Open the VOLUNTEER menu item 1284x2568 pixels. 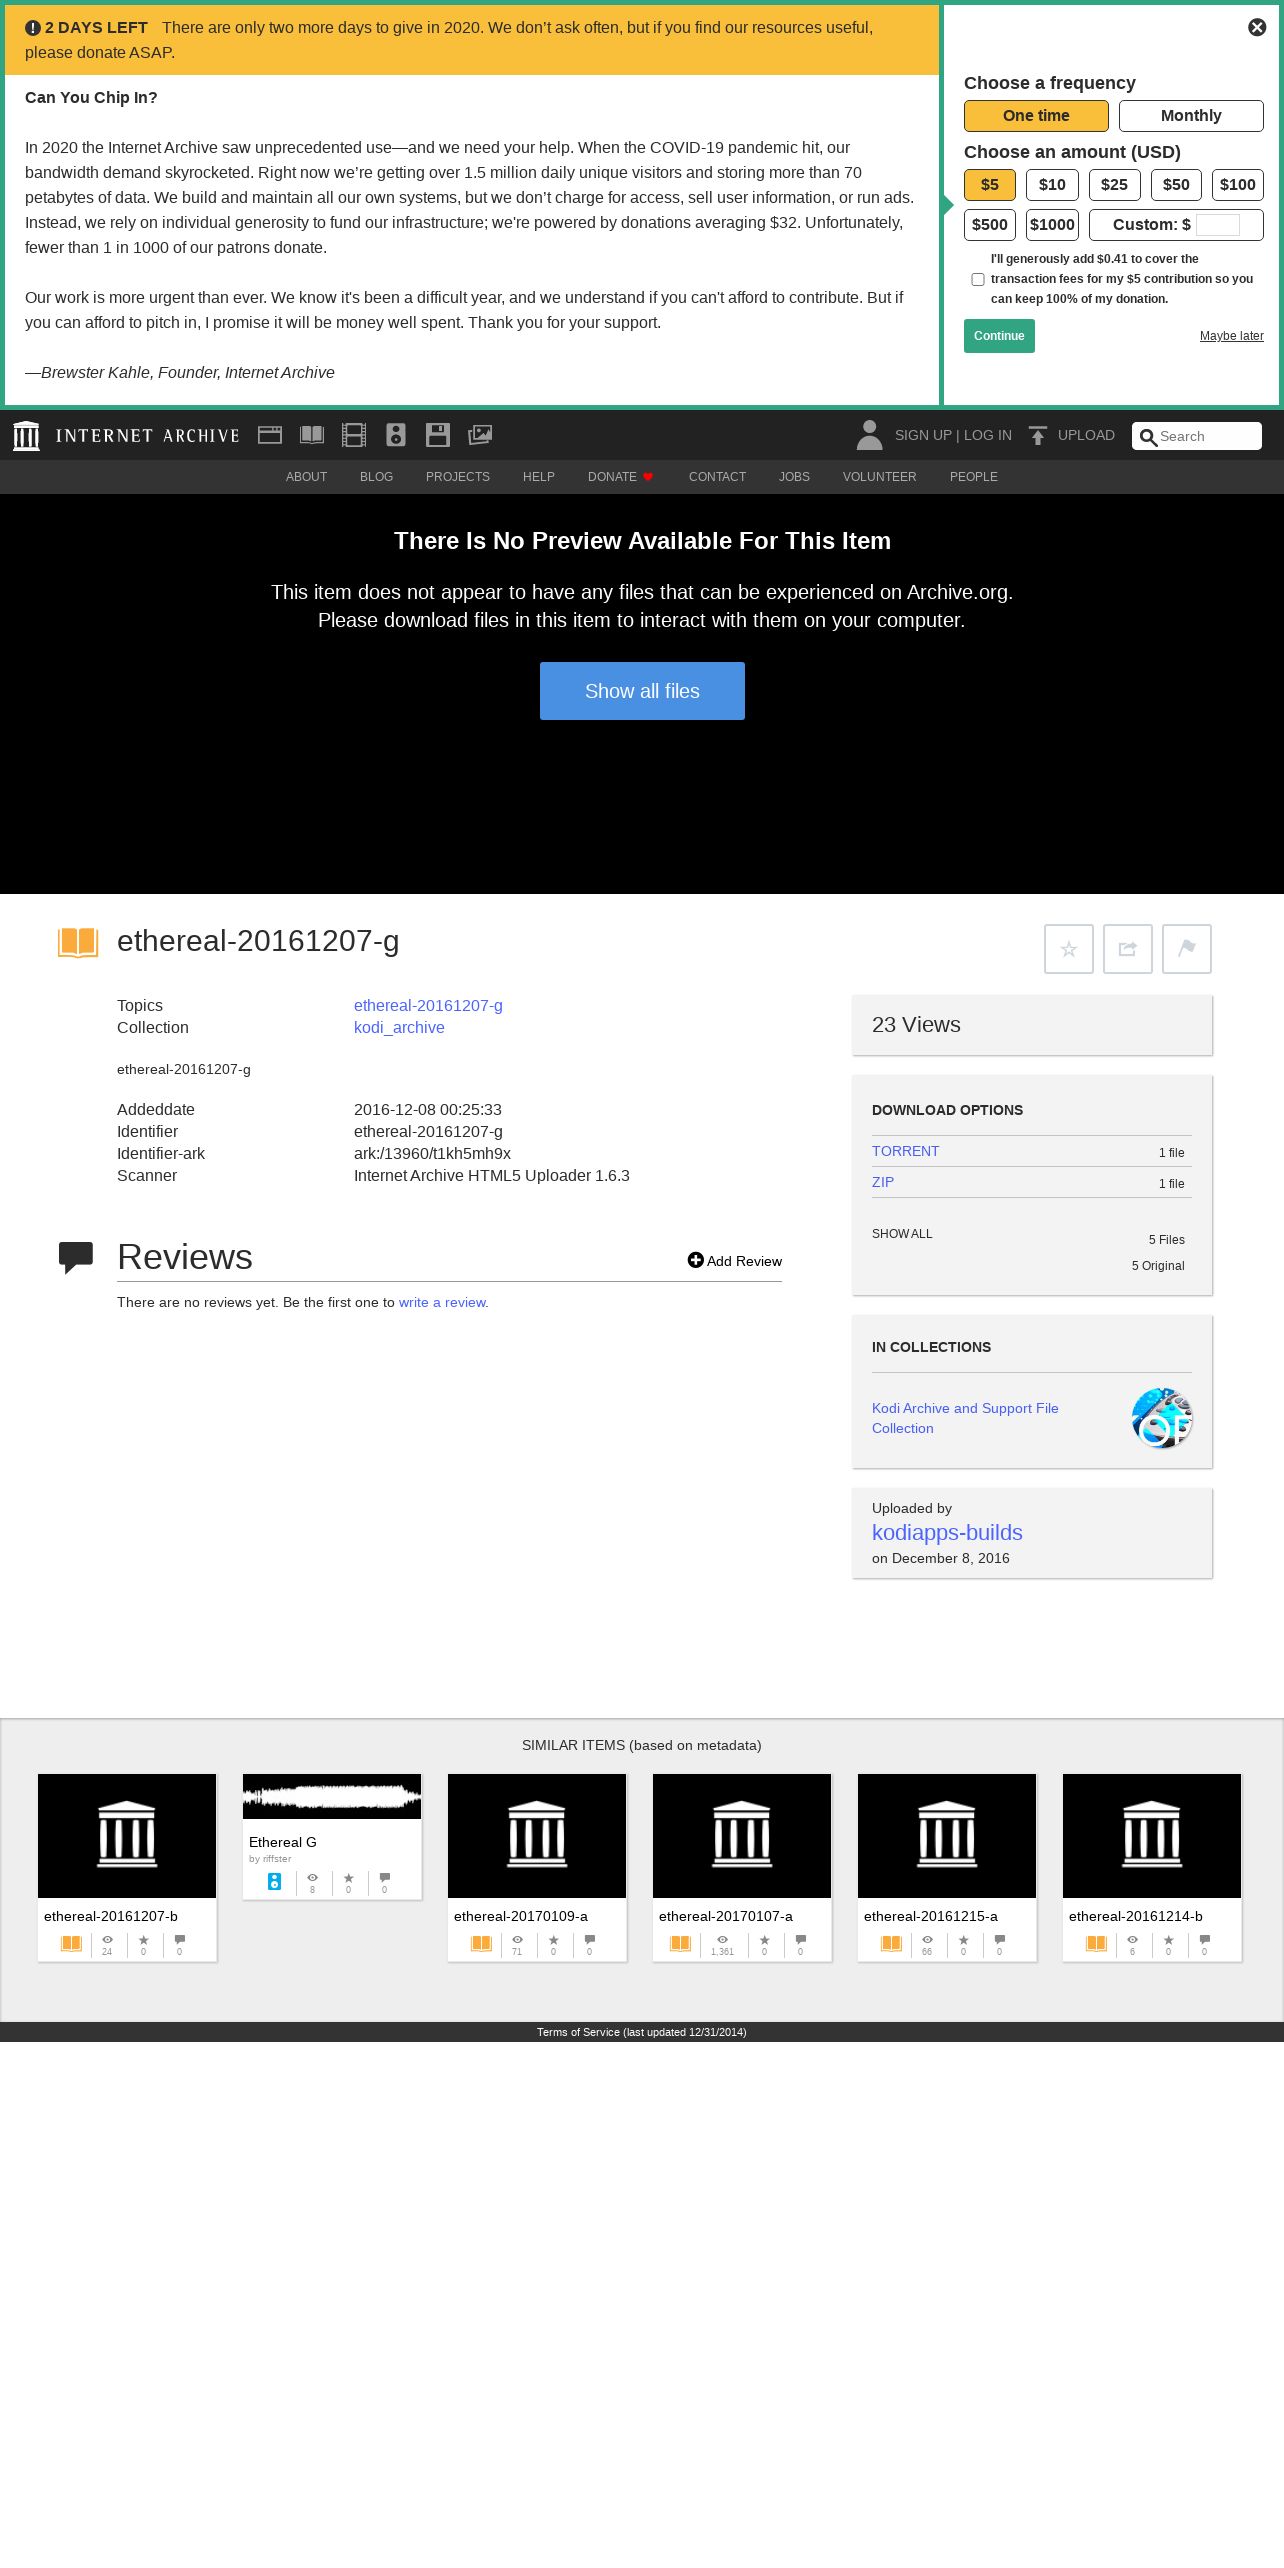[x=880, y=477]
